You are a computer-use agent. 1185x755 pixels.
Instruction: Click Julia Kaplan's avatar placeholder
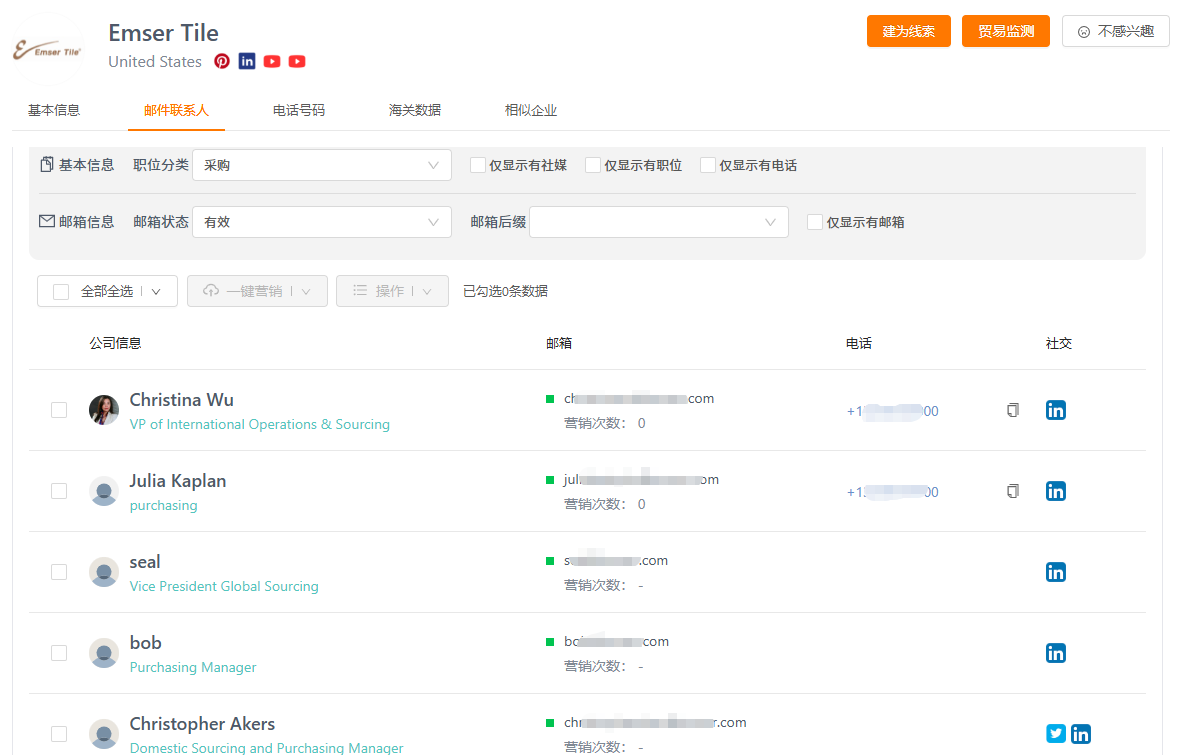(x=104, y=491)
